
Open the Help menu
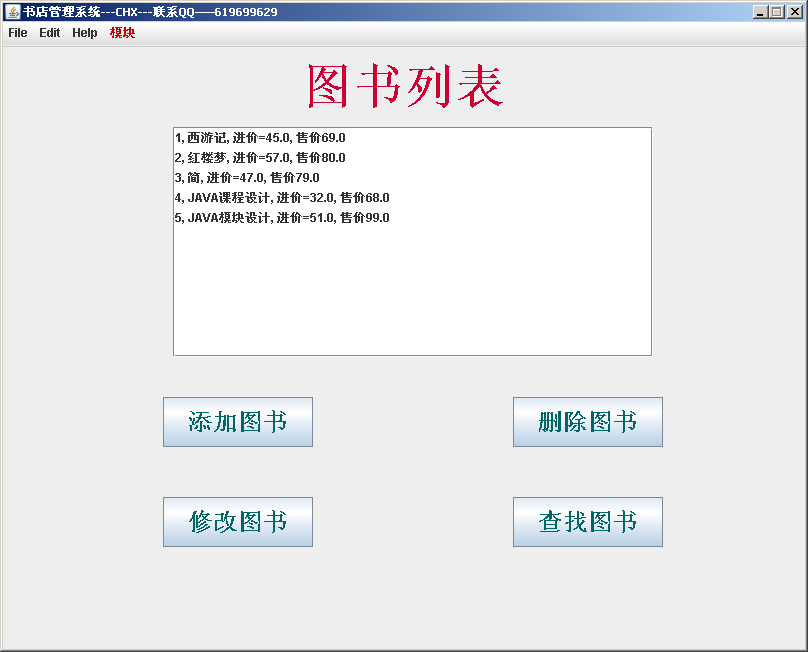(x=85, y=32)
